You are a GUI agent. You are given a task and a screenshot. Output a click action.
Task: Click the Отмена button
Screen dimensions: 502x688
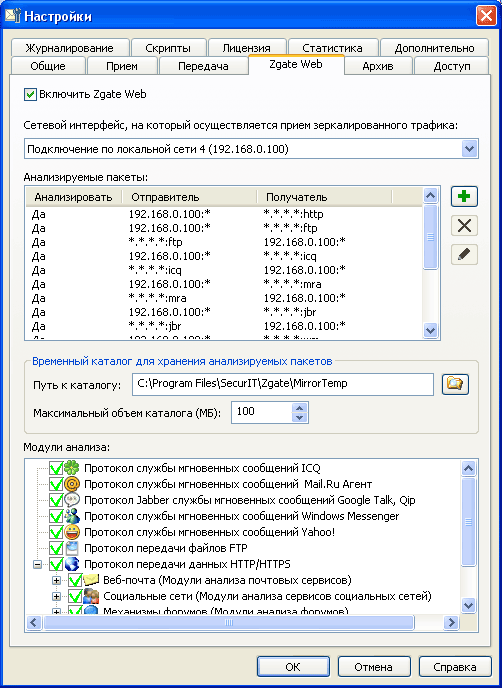point(373,667)
